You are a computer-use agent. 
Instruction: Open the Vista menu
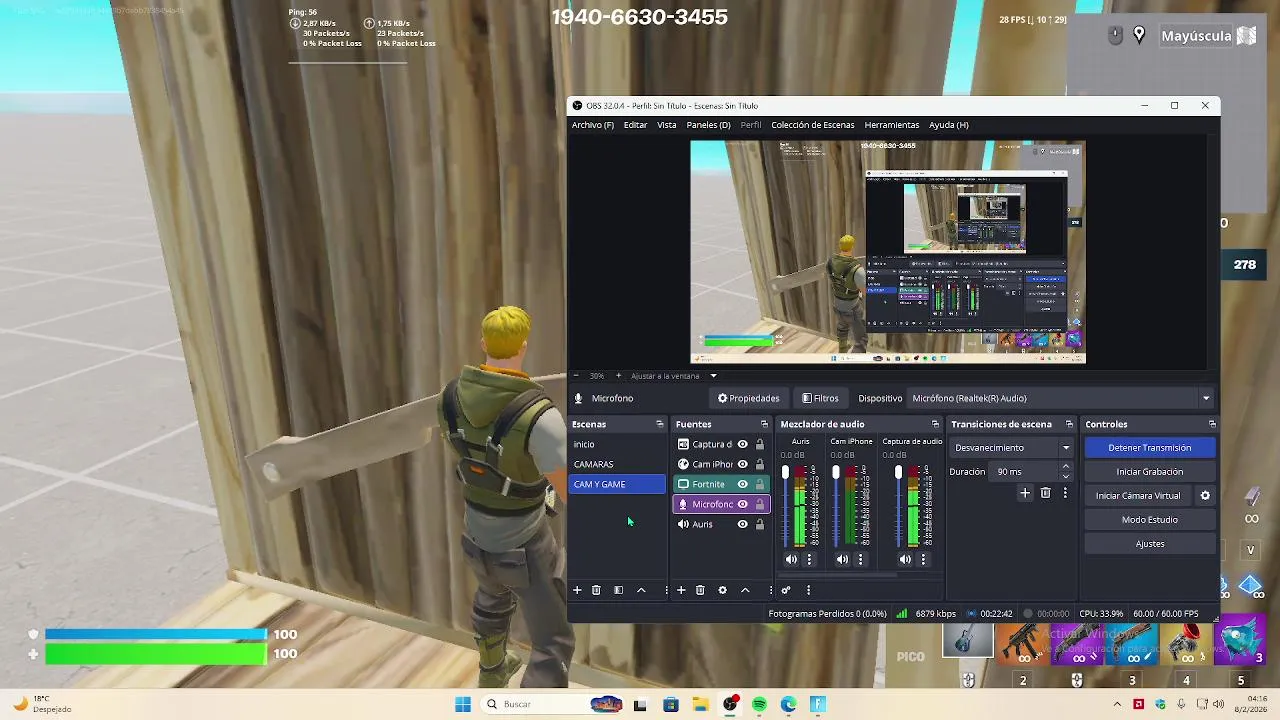click(667, 125)
